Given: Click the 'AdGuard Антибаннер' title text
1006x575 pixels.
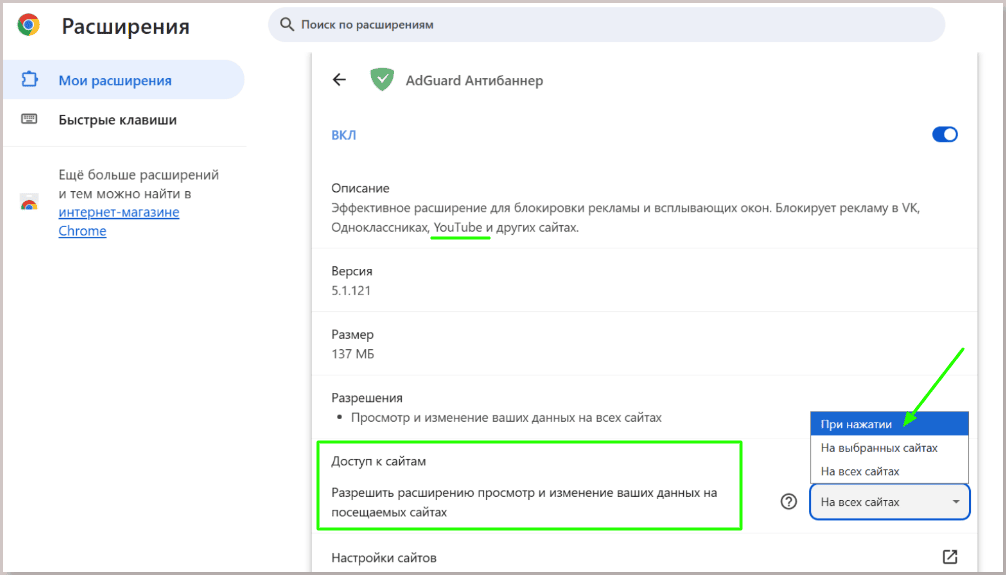Looking at the screenshot, I should coord(474,81).
